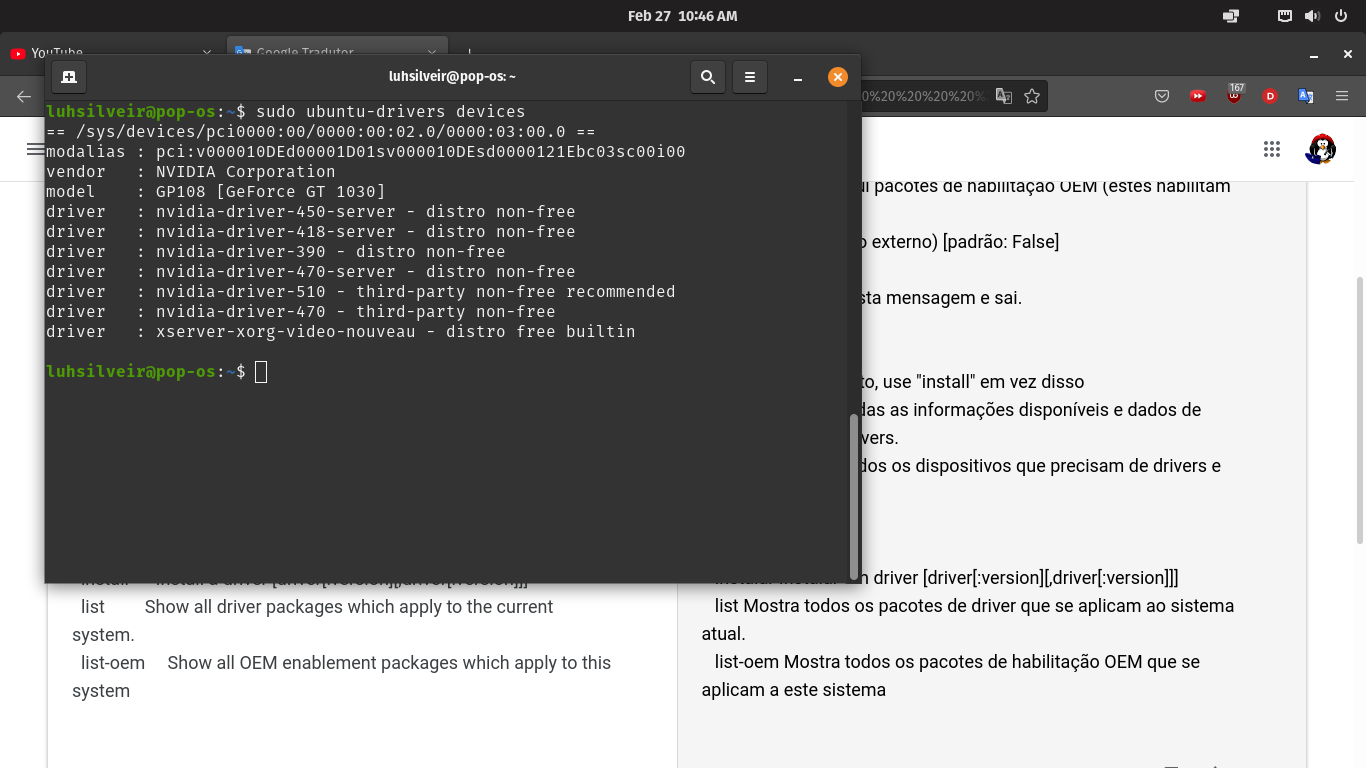Click the /sys/devices/pci0000 path line
Viewport: 1366px width, 768px height.
321,132
